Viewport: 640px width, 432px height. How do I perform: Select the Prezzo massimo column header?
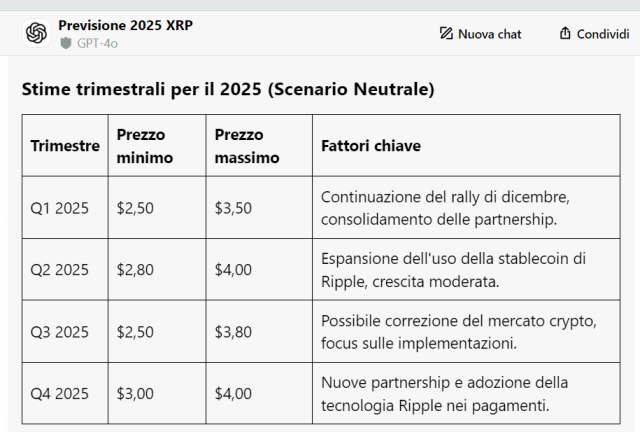[247, 146]
